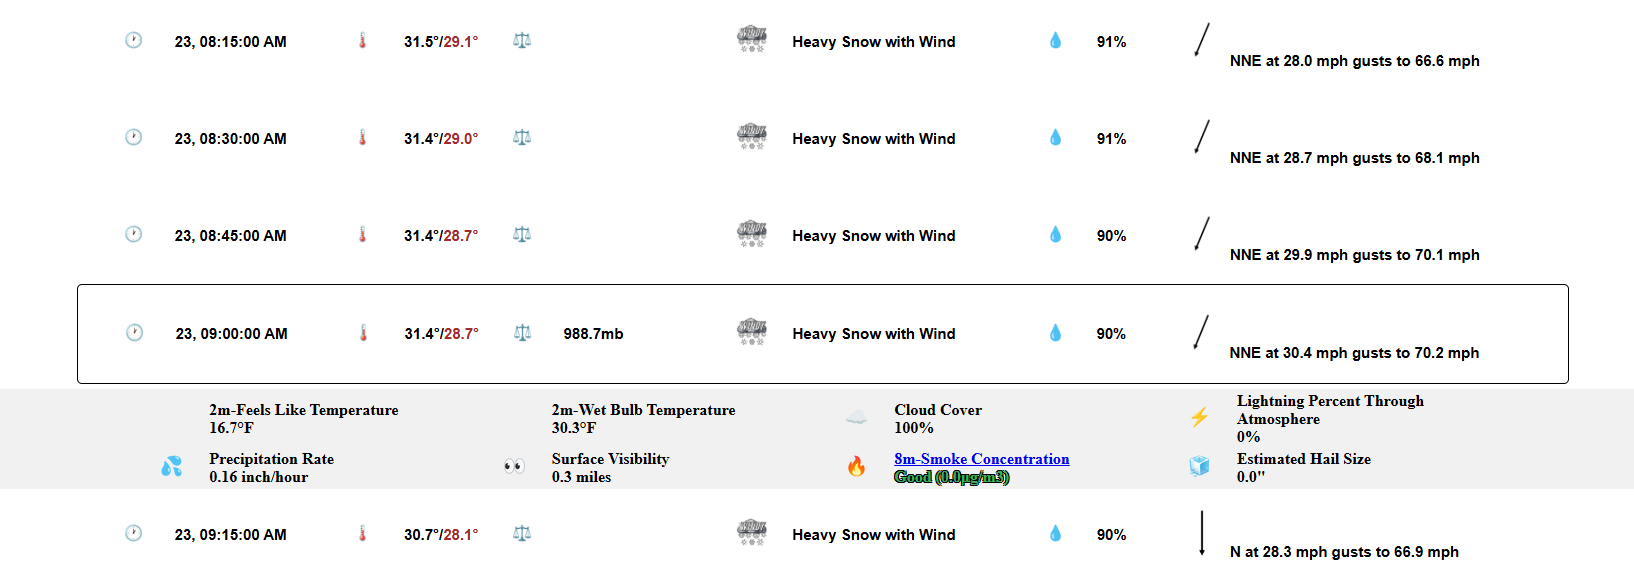This screenshot has height=585, width=1634.
Task: Click the pressure scale icon at 09:00
Action: (522, 332)
